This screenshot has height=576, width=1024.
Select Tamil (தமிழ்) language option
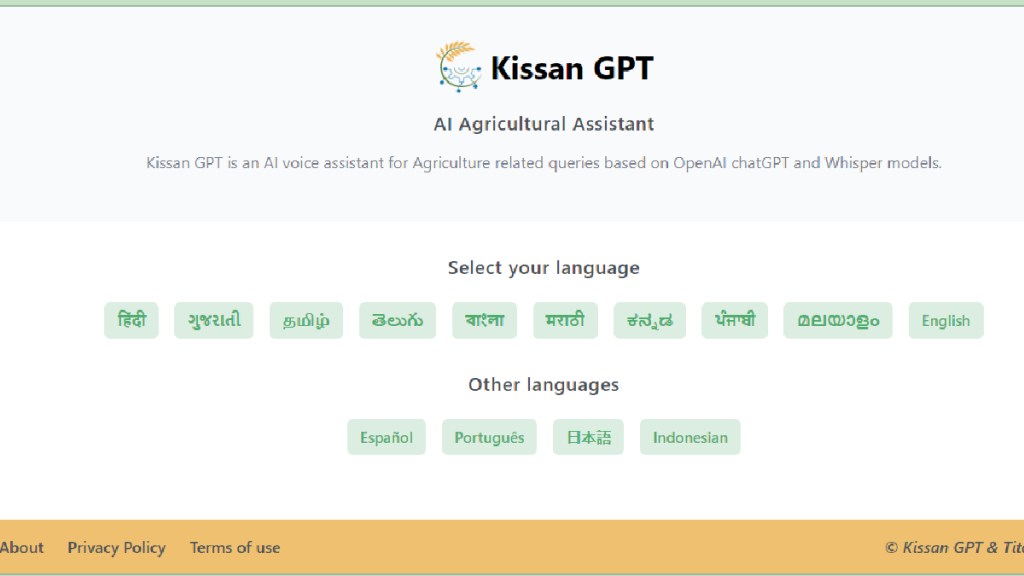point(306,321)
